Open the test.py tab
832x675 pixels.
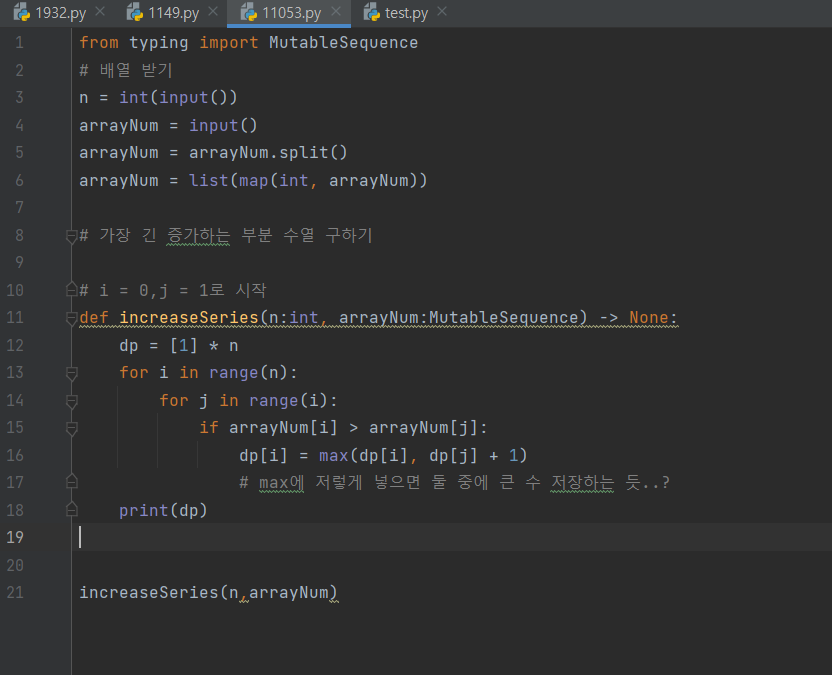(406, 13)
